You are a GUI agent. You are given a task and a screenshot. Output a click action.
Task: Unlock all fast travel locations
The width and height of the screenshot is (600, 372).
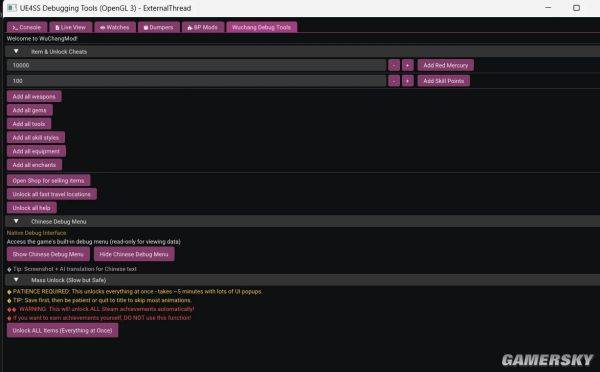[x=52, y=194]
